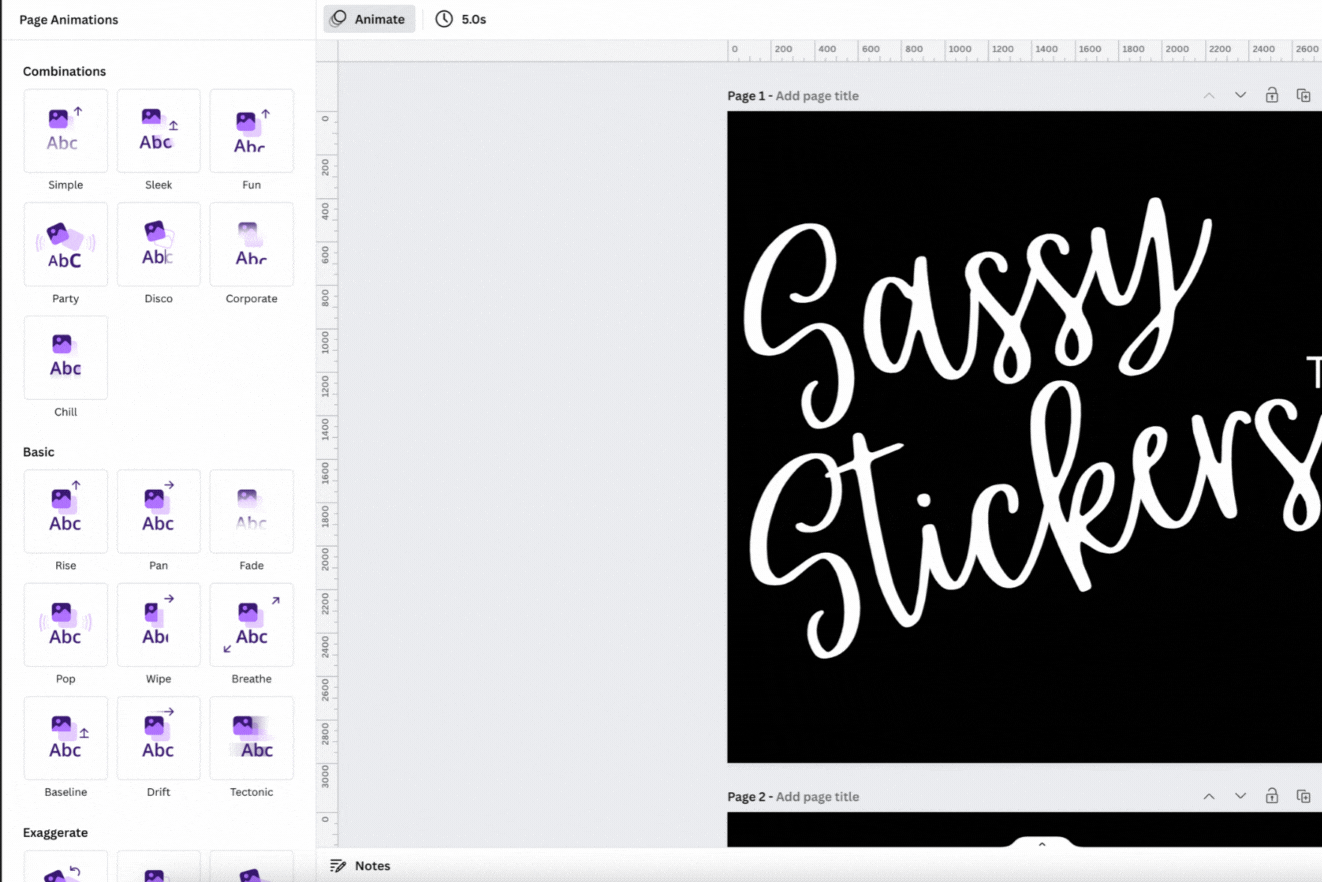Apply the Pan basic animation
The height and width of the screenshot is (882, 1322).
click(x=158, y=511)
